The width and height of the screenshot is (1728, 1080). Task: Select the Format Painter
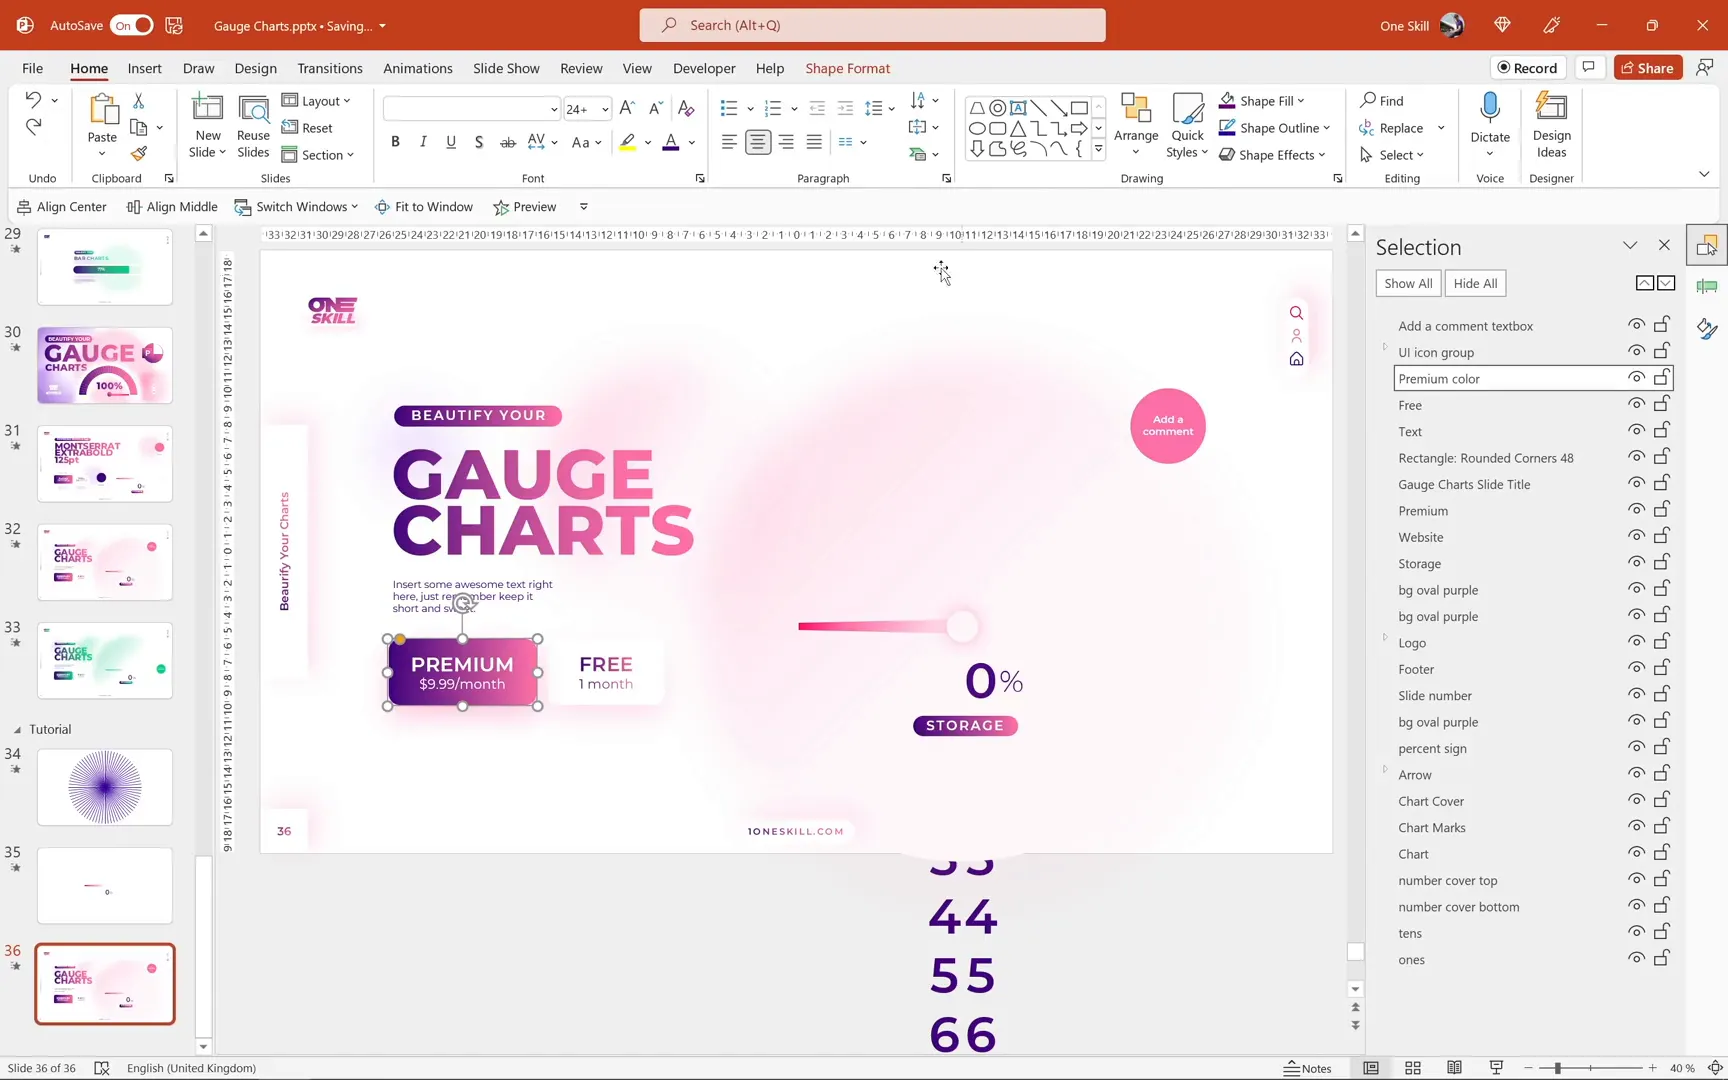click(x=139, y=154)
